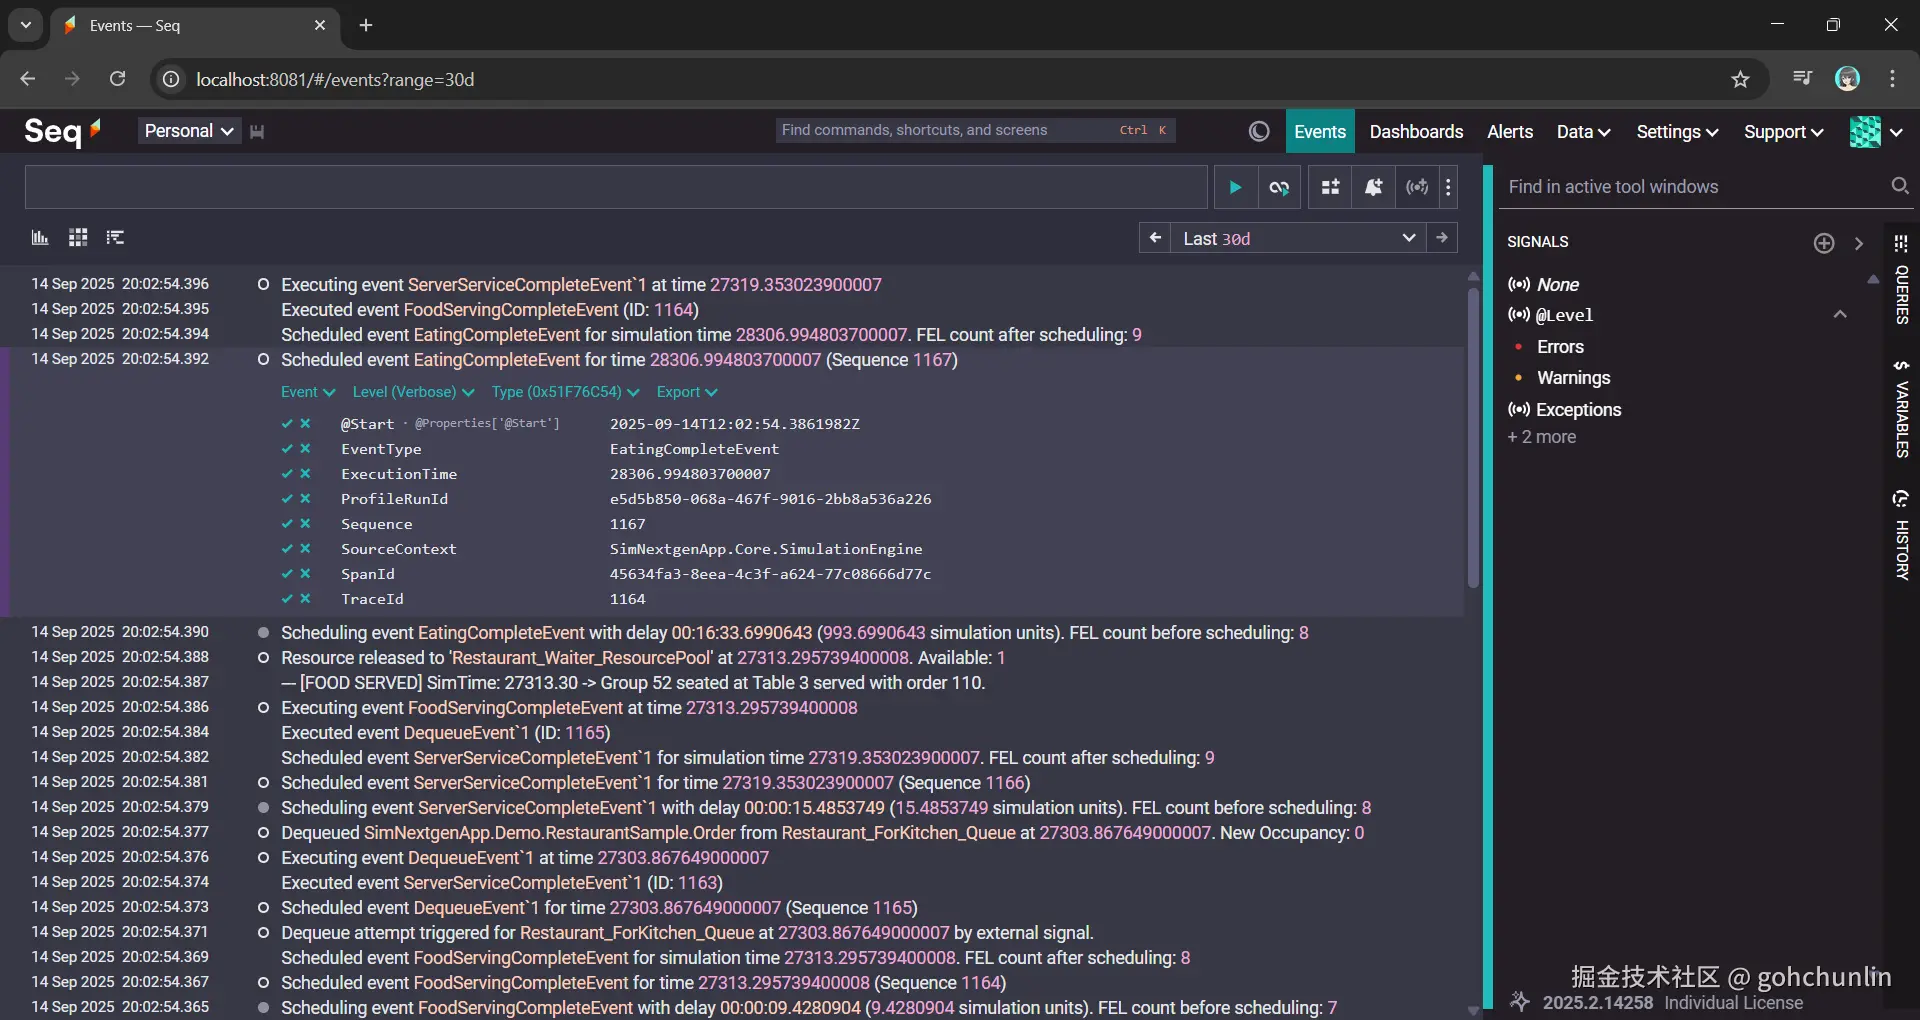Toggle the dark/light theme moon icon
Image resolution: width=1920 pixels, height=1020 pixels.
click(x=1259, y=132)
